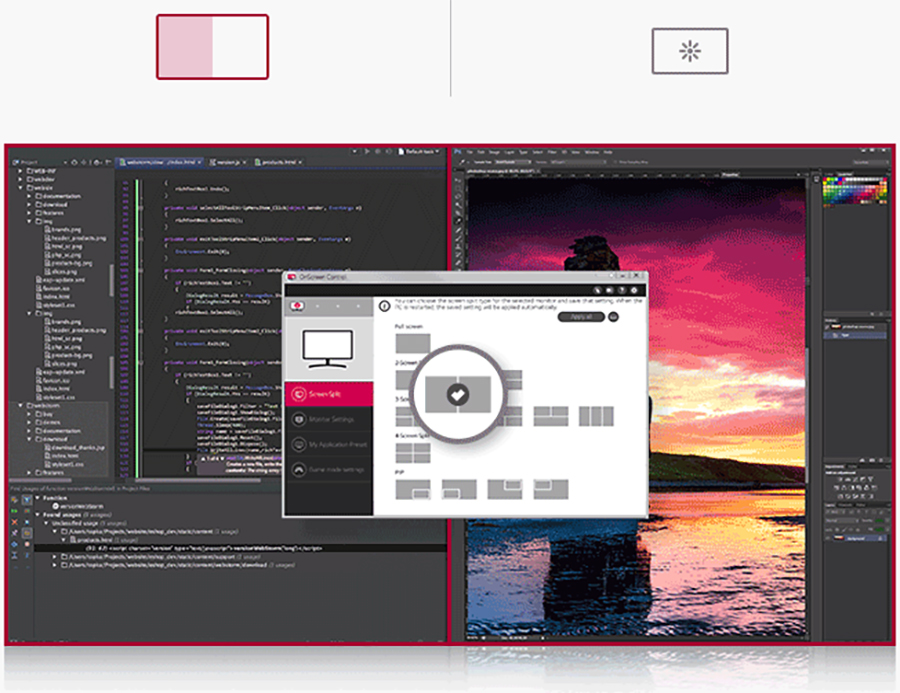This screenshot has height=693, width=900.
Task: Select the Lasso tool in Photoshop
Action: [458, 196]
